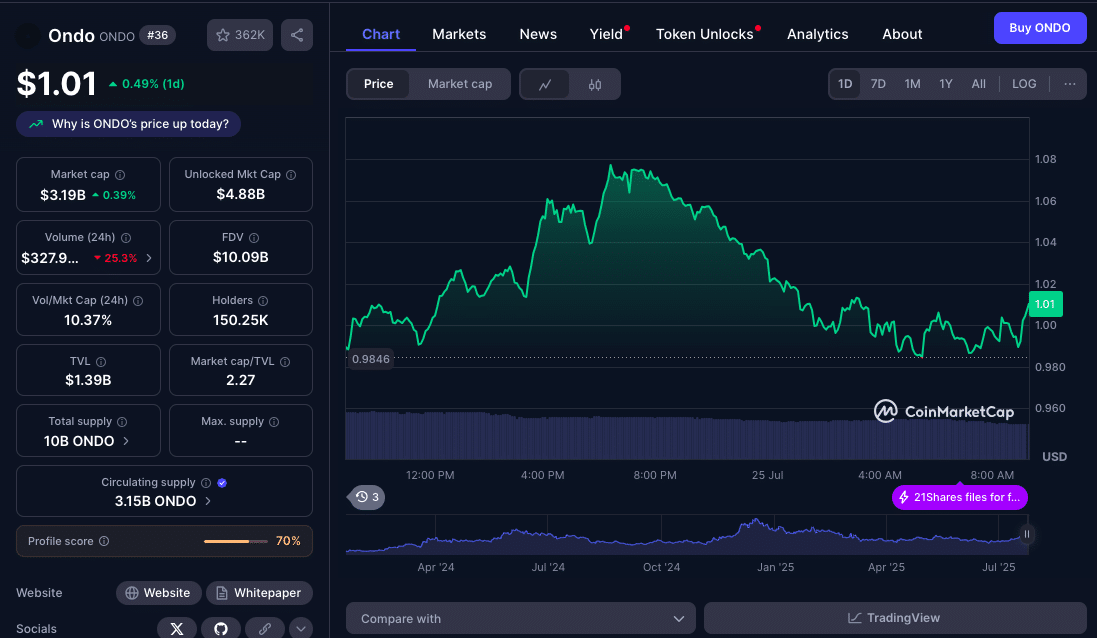The image size is (1097, 638).
Task: Click the timeline range slider handle
Action: (x=1026, y=534)
